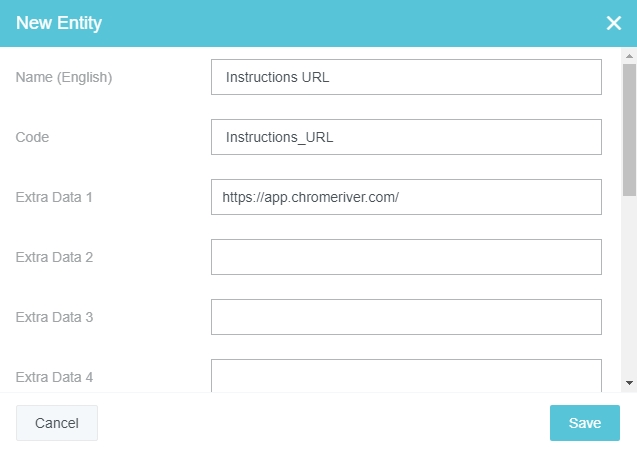Click the "Extra Data 4" label
Image resolution: width=637 pixels, height=452 pixels.
(x=54, y=377)
